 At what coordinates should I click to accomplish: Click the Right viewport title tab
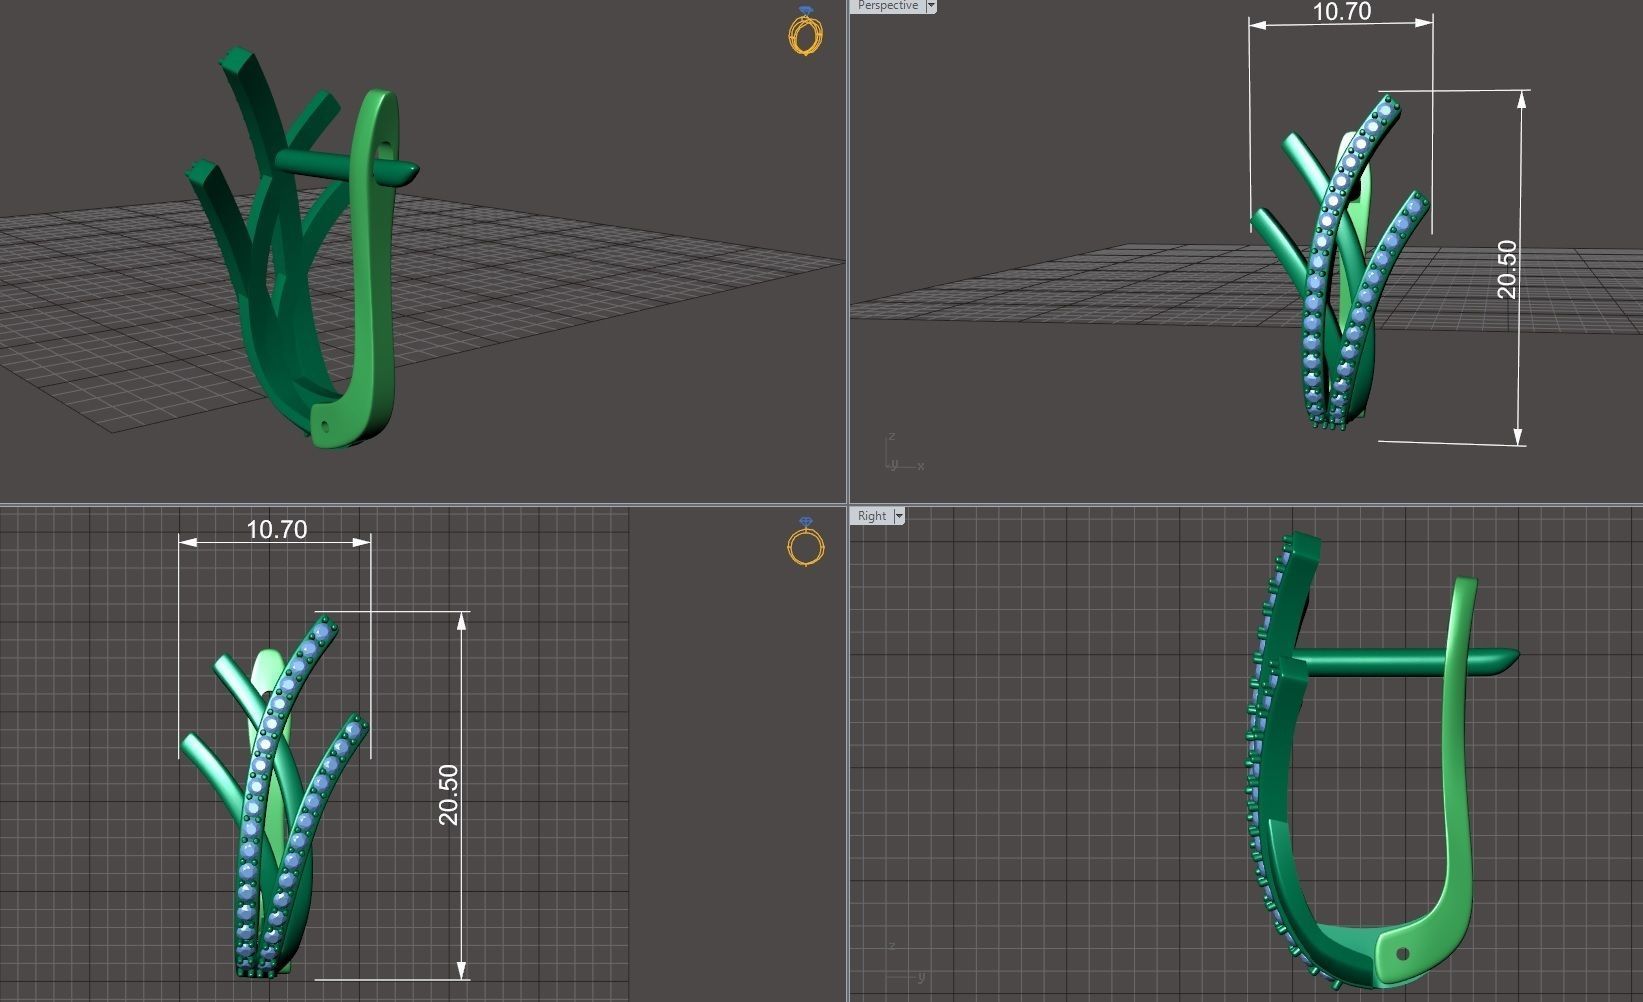tap(872, 516)
